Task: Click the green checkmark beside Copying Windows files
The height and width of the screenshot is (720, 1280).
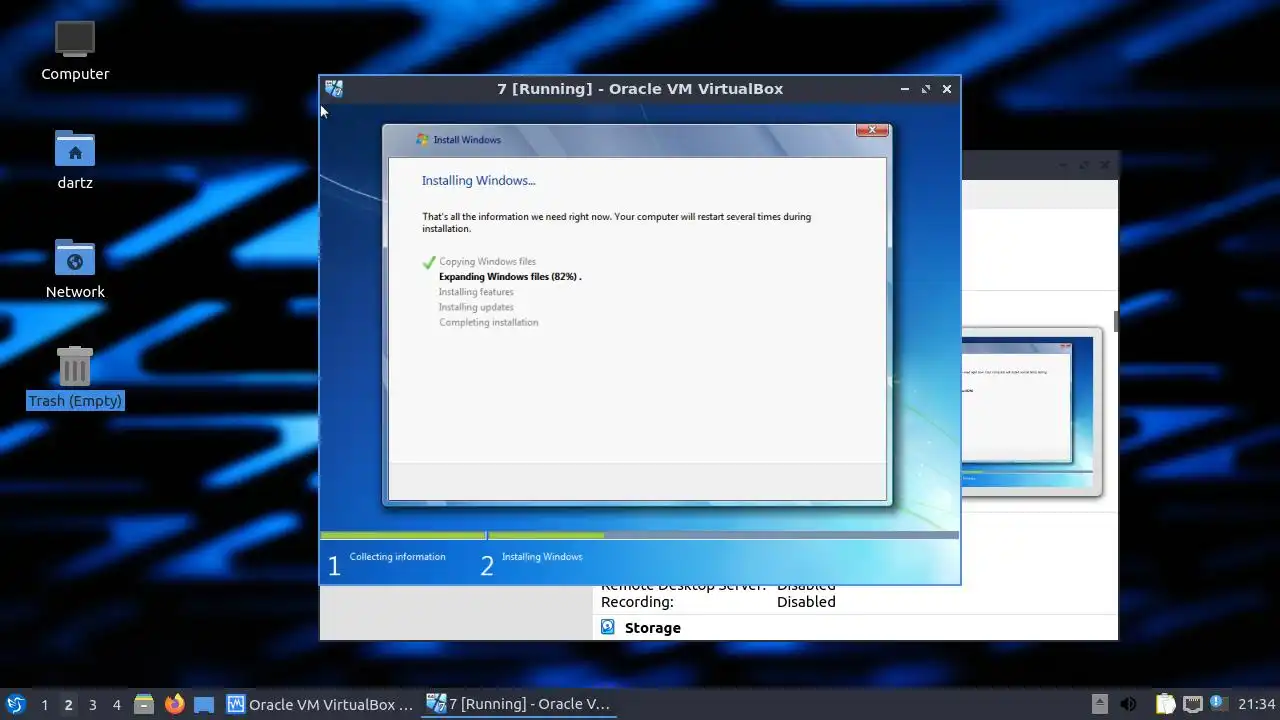Action: [x=429, y=262]
